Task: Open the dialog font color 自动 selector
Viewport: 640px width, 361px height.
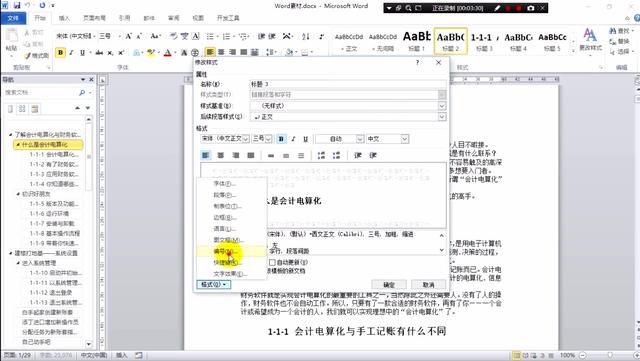Action: click(x=339, y=139)
